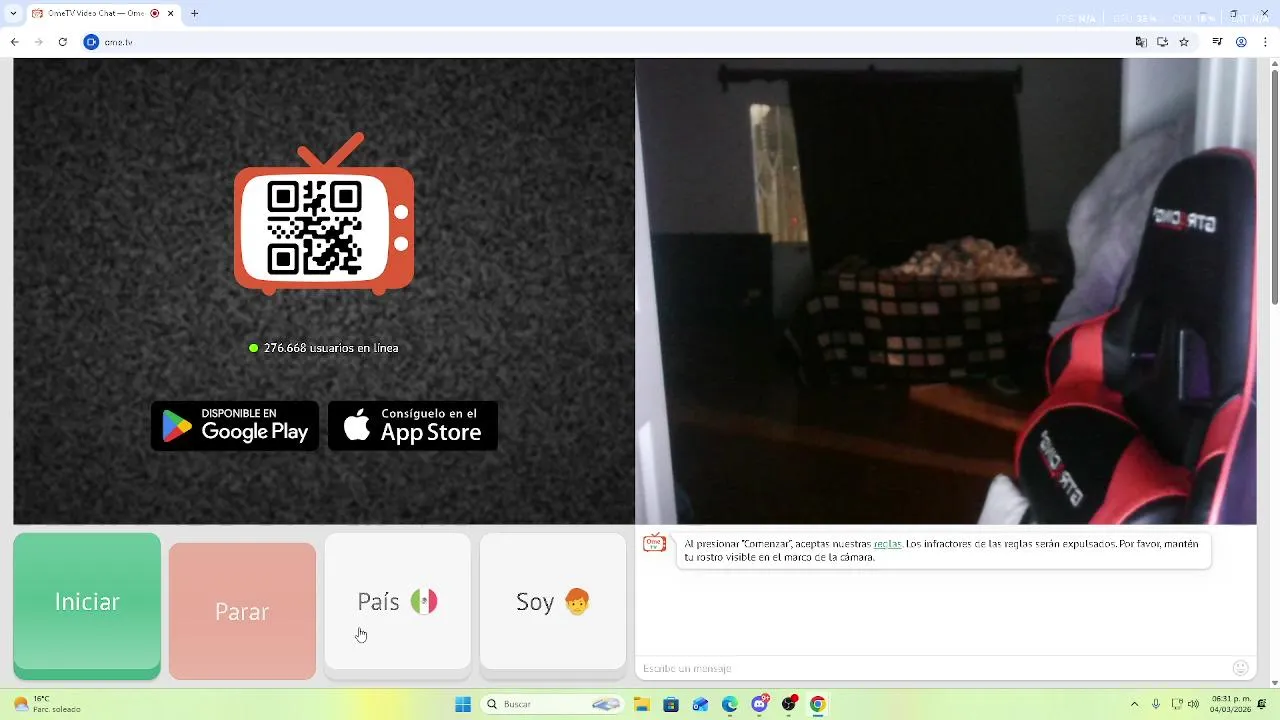Open the reglas link in chat notice
1280x720 pixels.
tap(887, 544)
